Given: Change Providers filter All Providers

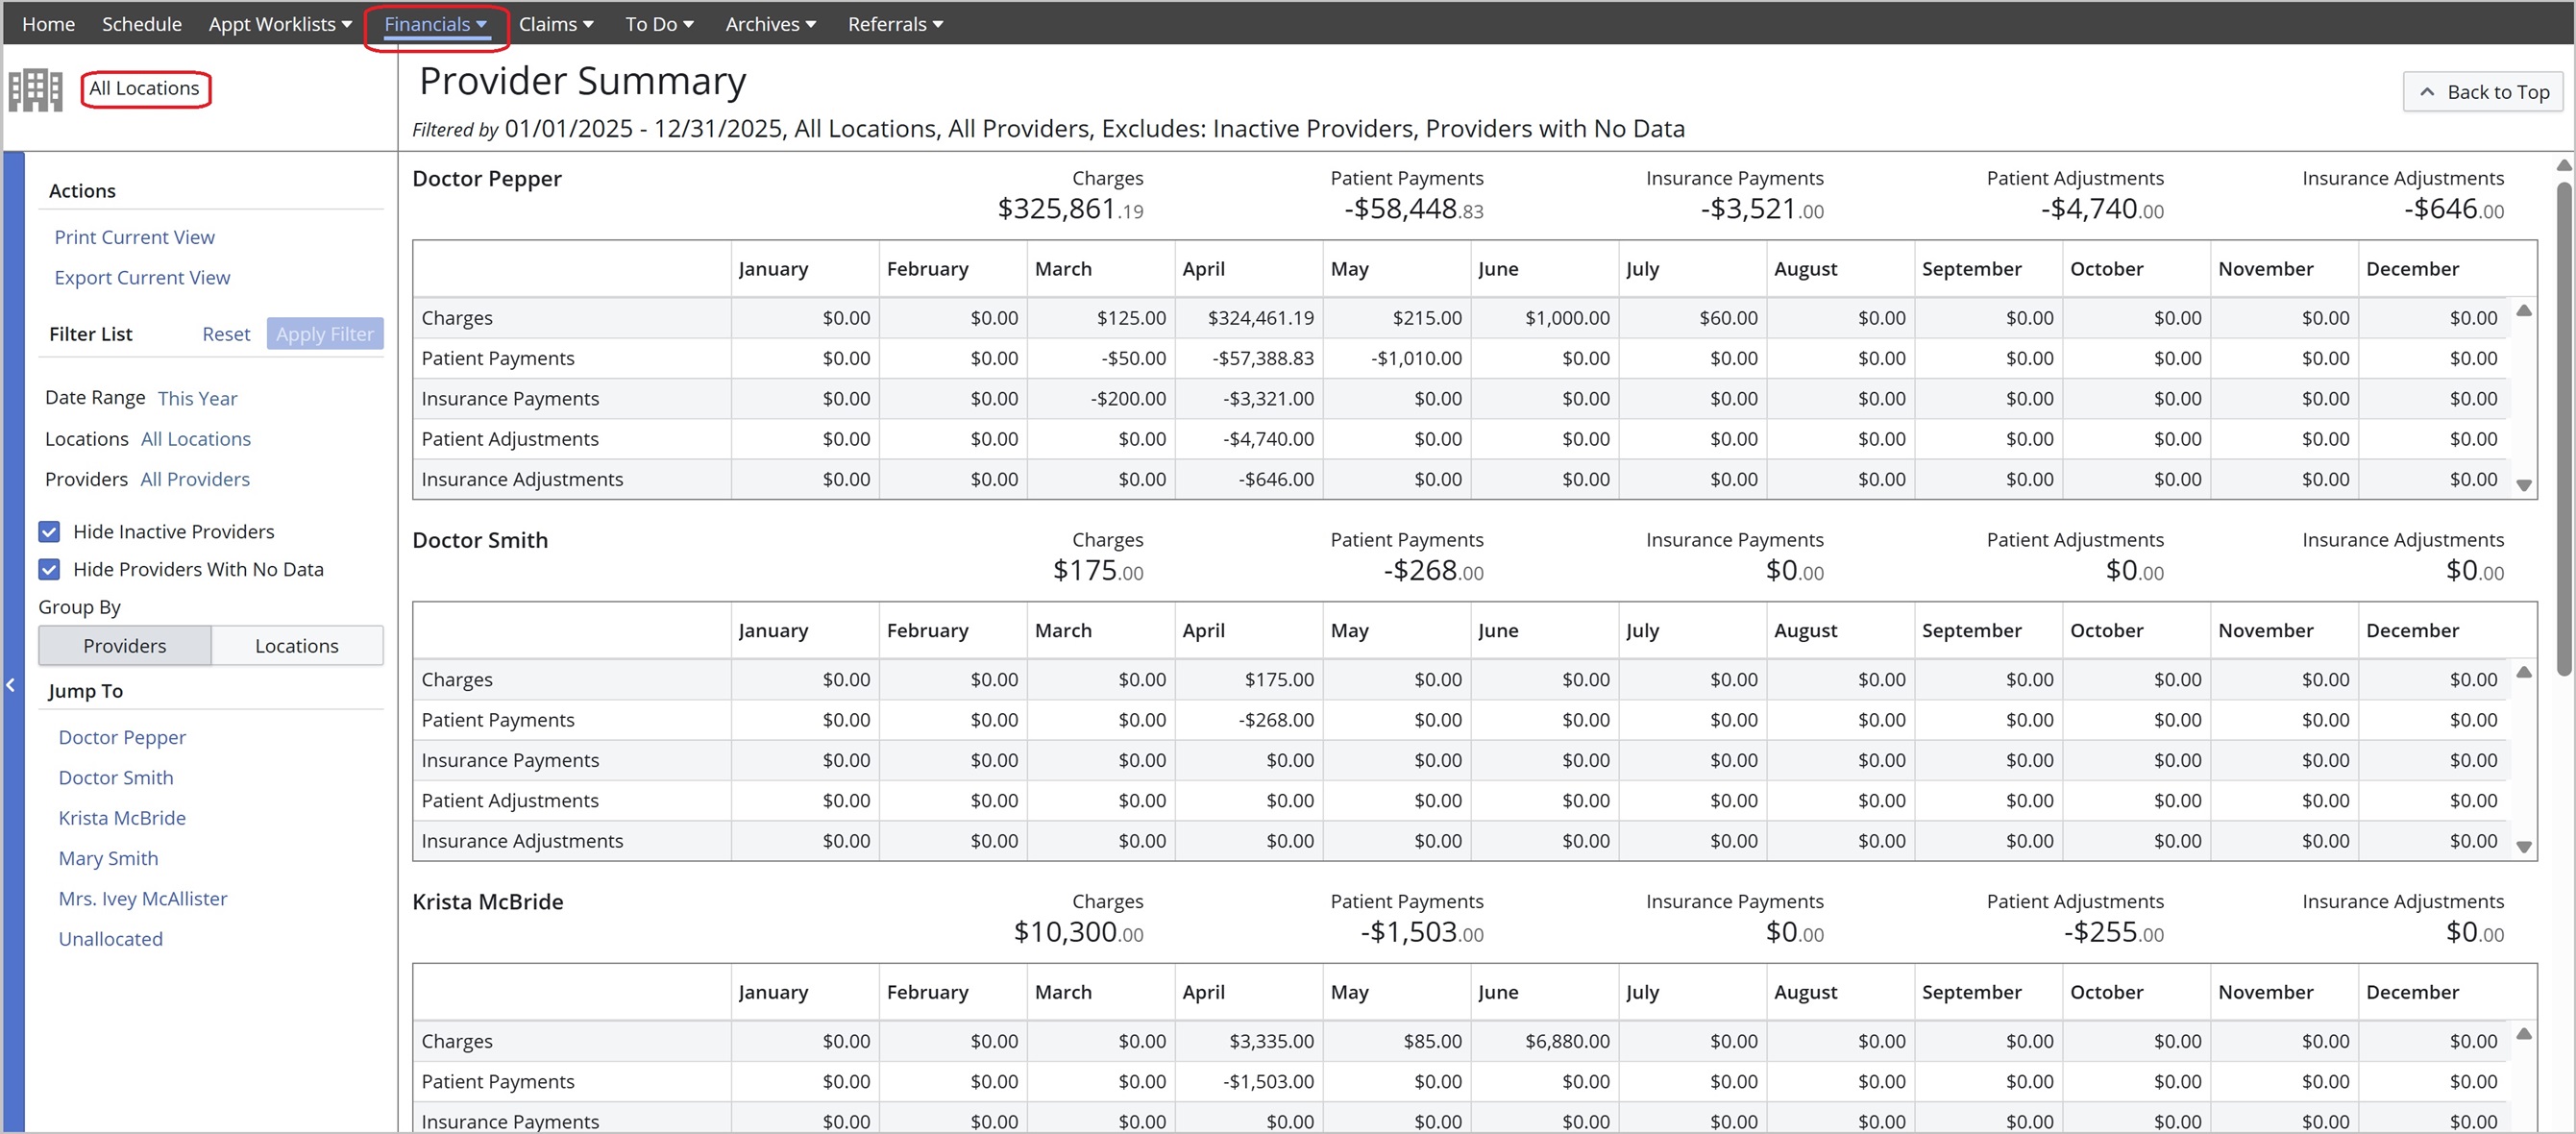Looking at the screenshot, I should tap(195, 480).
